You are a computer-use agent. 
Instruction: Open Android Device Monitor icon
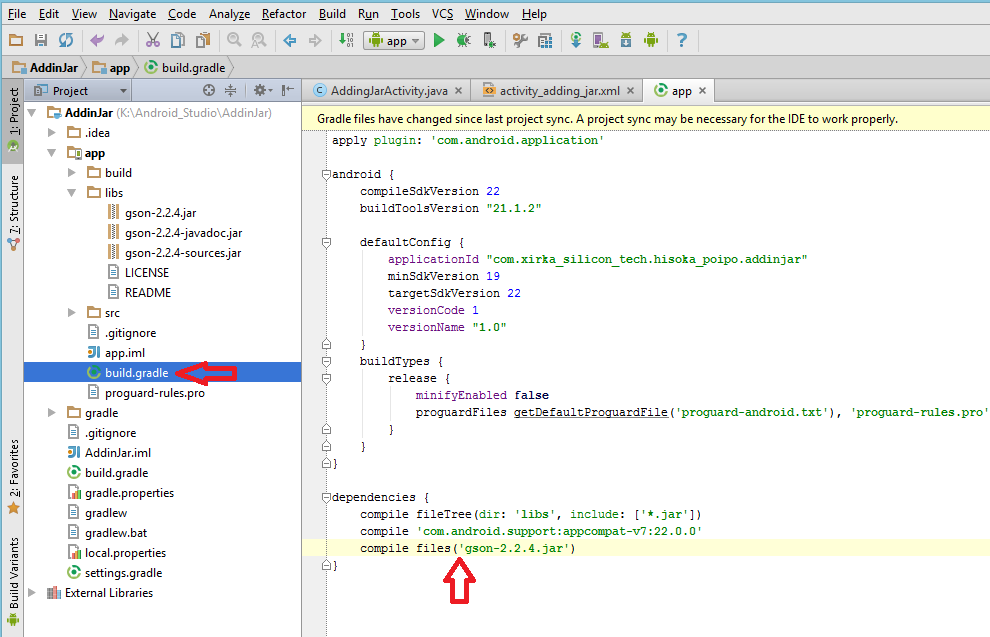point(651,40)
